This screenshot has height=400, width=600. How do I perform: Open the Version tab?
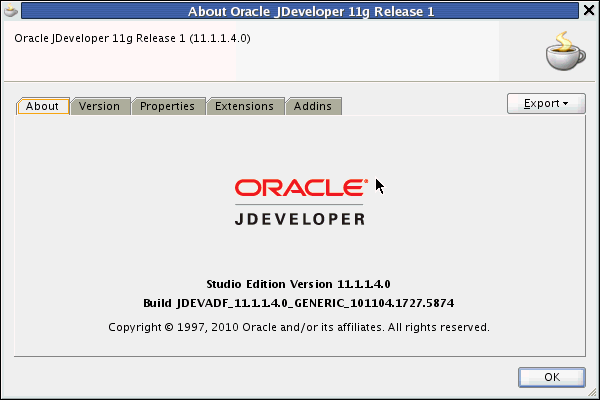(x=99, y=106)
